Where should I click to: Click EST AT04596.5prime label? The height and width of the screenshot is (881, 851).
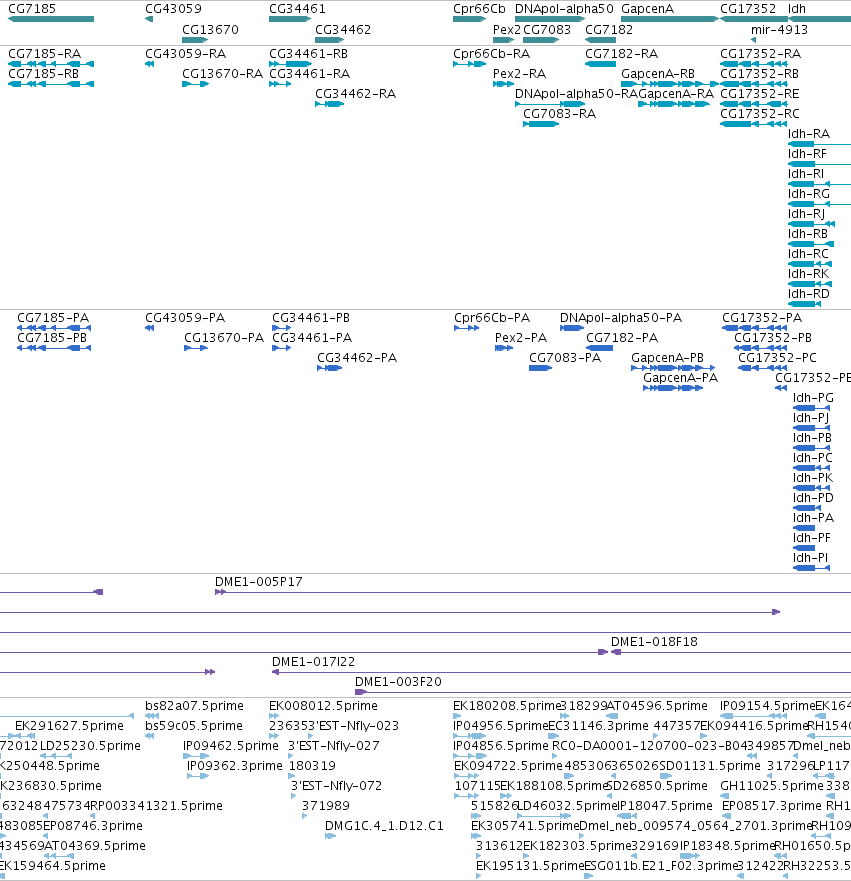pos(657,706)
